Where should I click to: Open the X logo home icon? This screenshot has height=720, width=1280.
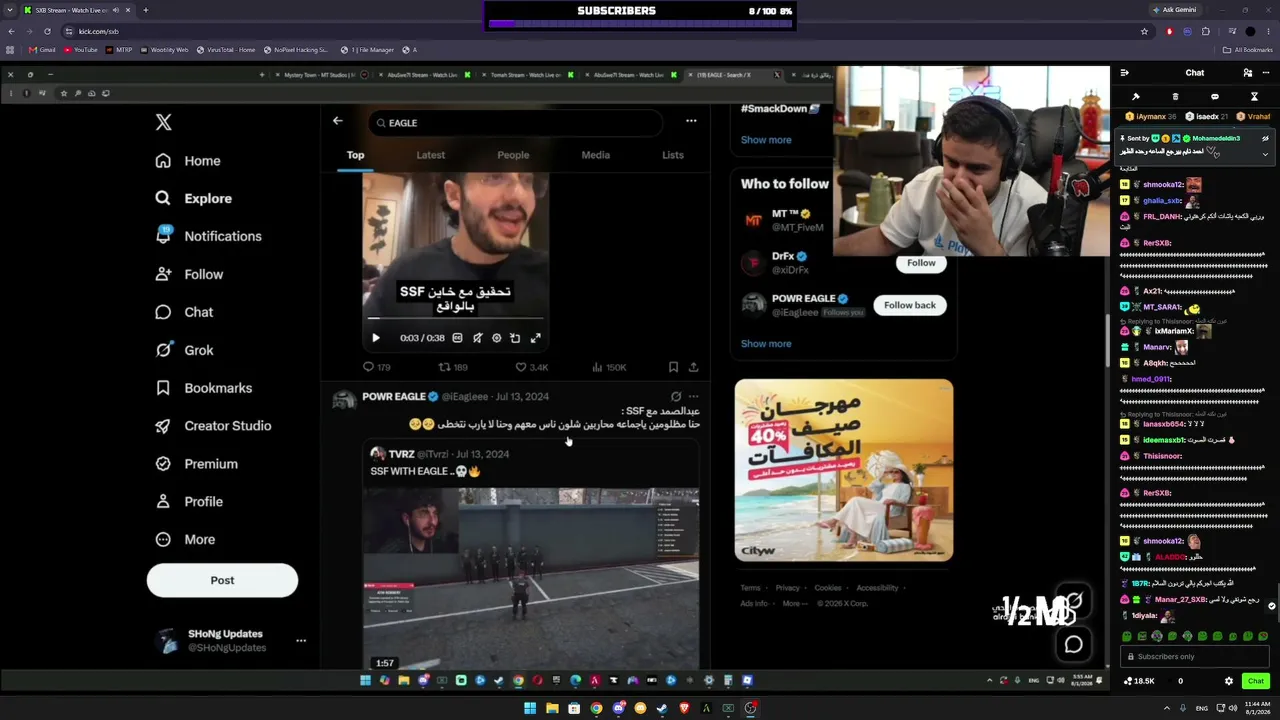pyautogui.click(x=163, y=122)
